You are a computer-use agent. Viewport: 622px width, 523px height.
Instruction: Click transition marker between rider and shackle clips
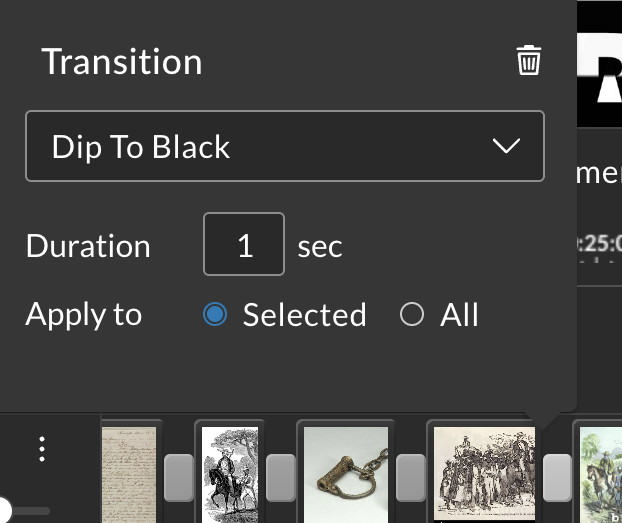(281, 478)
